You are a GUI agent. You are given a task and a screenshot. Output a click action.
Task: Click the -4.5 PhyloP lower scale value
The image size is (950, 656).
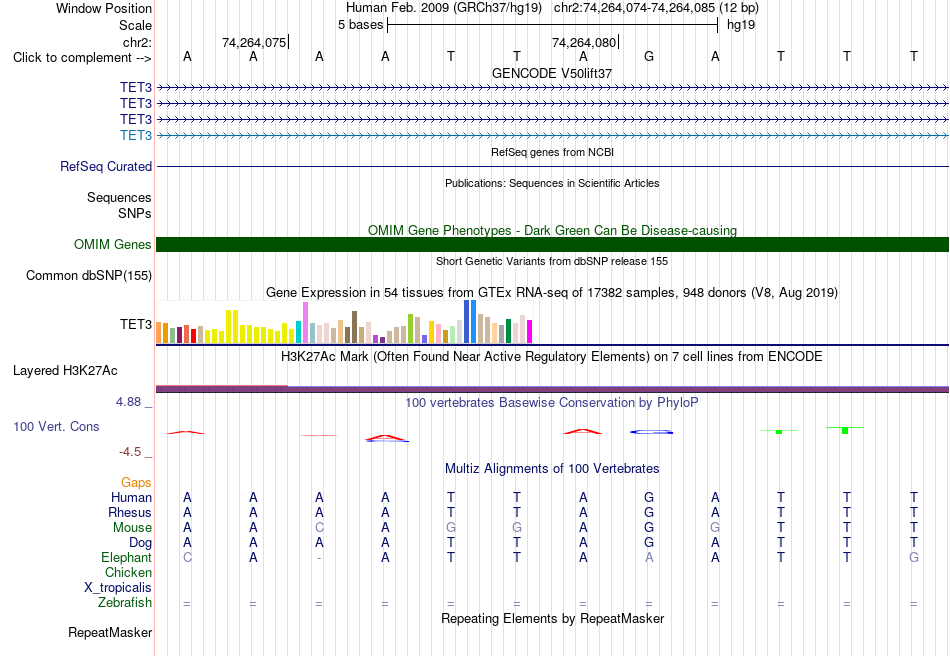[x=130, y=452]
